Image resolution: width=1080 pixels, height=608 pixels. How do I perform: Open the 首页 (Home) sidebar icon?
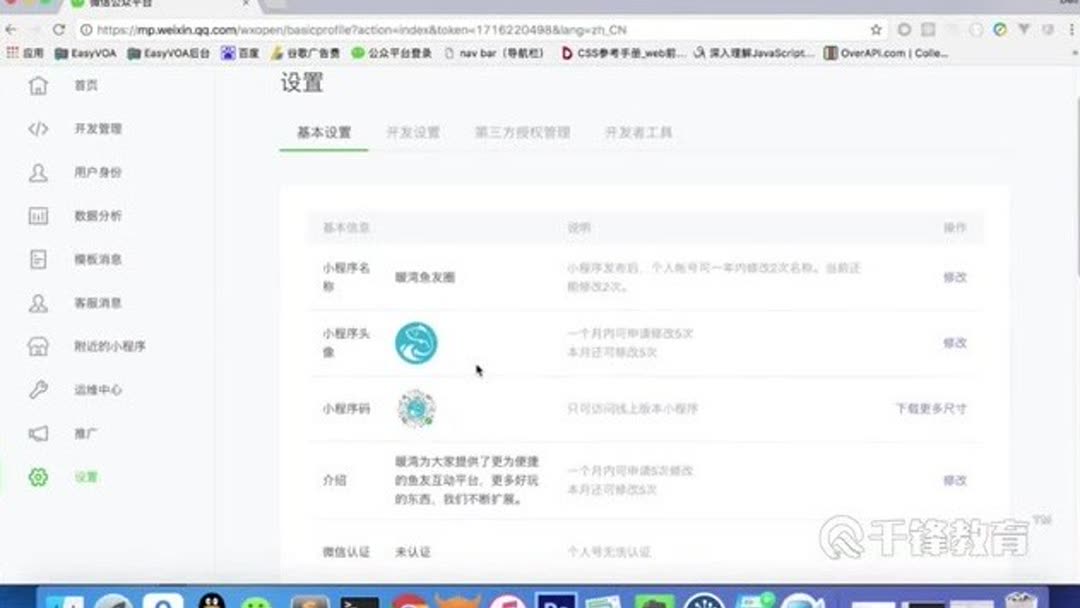(38, 85)
